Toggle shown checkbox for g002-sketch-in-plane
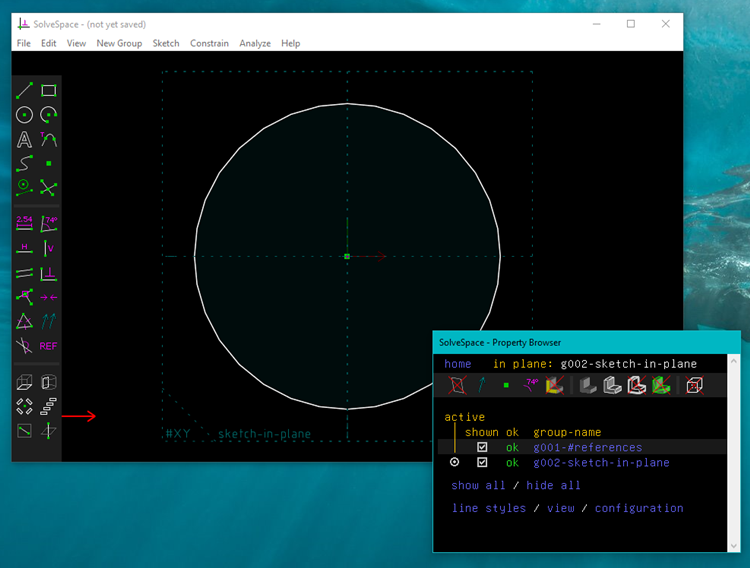The height and width of the screenshot is (568, 750). pos(482,463)
